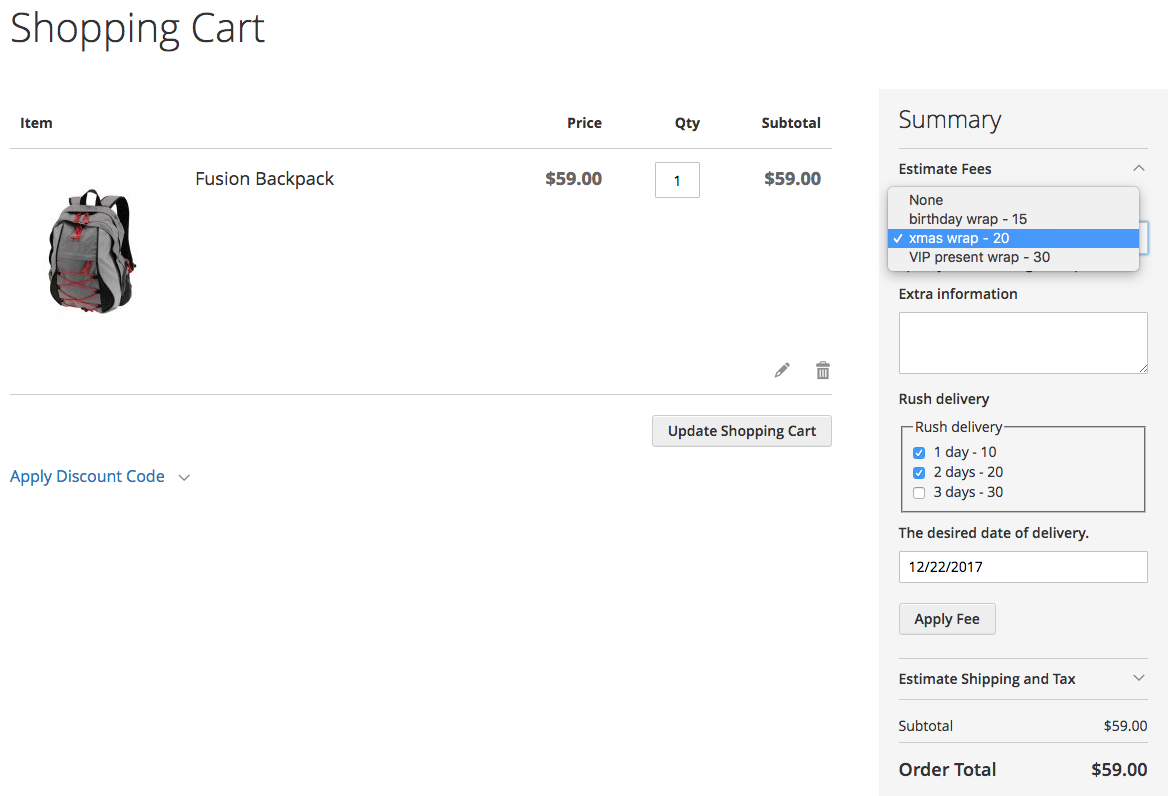Viewport: 1168px width, 796px height.
Task: Click the Order Total $59.00 amount
Action: point(1119,769)
